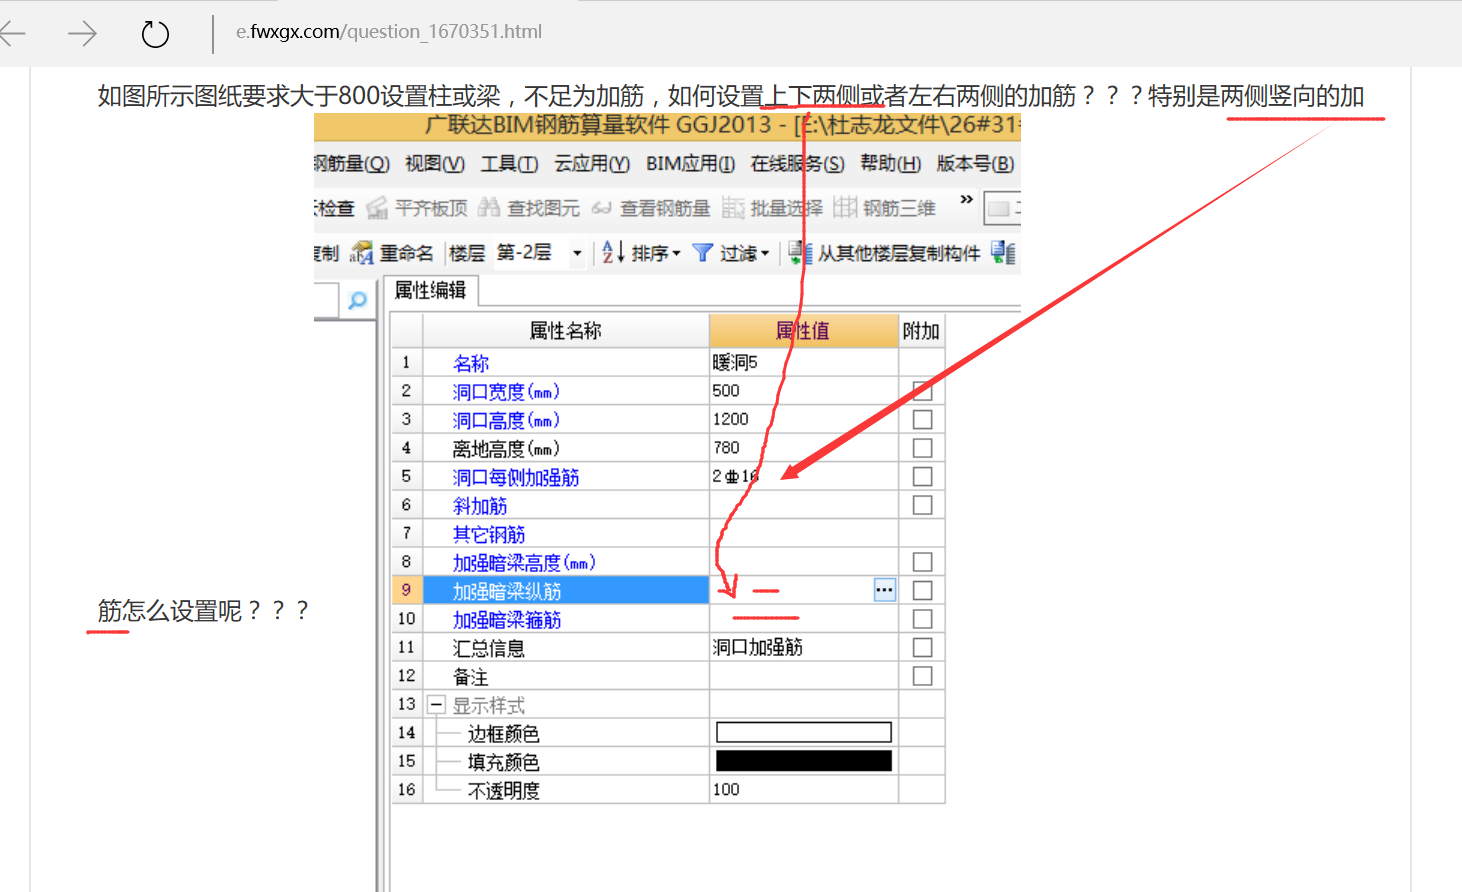Click the 属性名称 column header
Image resolution: width=1462 pixels, height=892 pixels.
tap(566, 331)
